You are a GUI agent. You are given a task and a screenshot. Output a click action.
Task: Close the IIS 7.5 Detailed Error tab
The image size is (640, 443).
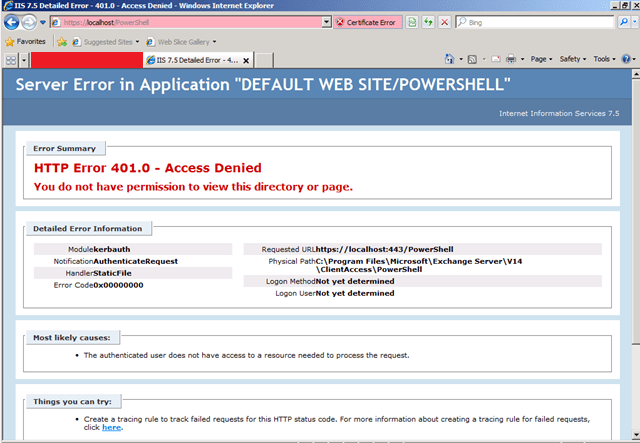click(246, 61)
